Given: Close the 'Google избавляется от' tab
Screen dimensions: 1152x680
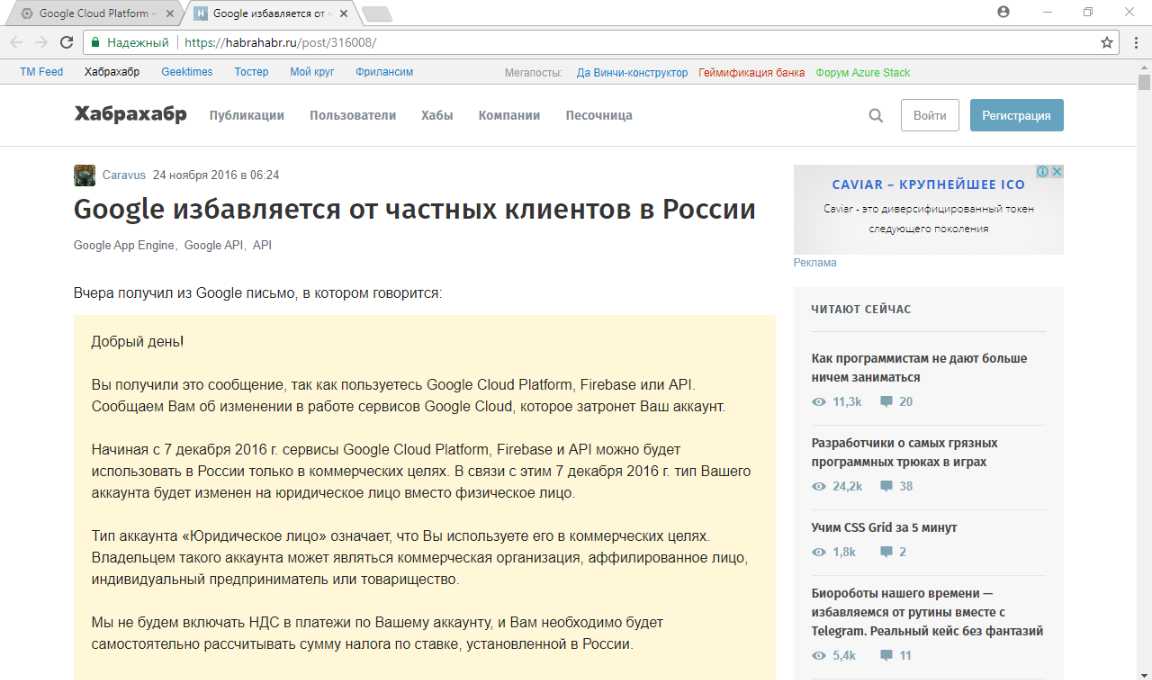Looking at the screenshot, I should (344, 13).
